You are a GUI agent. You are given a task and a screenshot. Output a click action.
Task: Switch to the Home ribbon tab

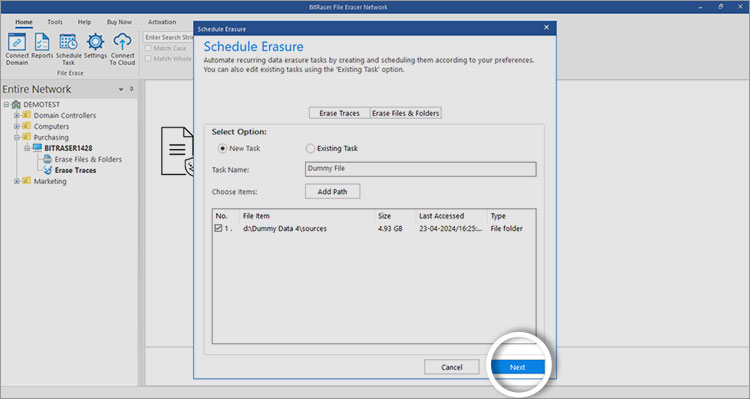23,22
